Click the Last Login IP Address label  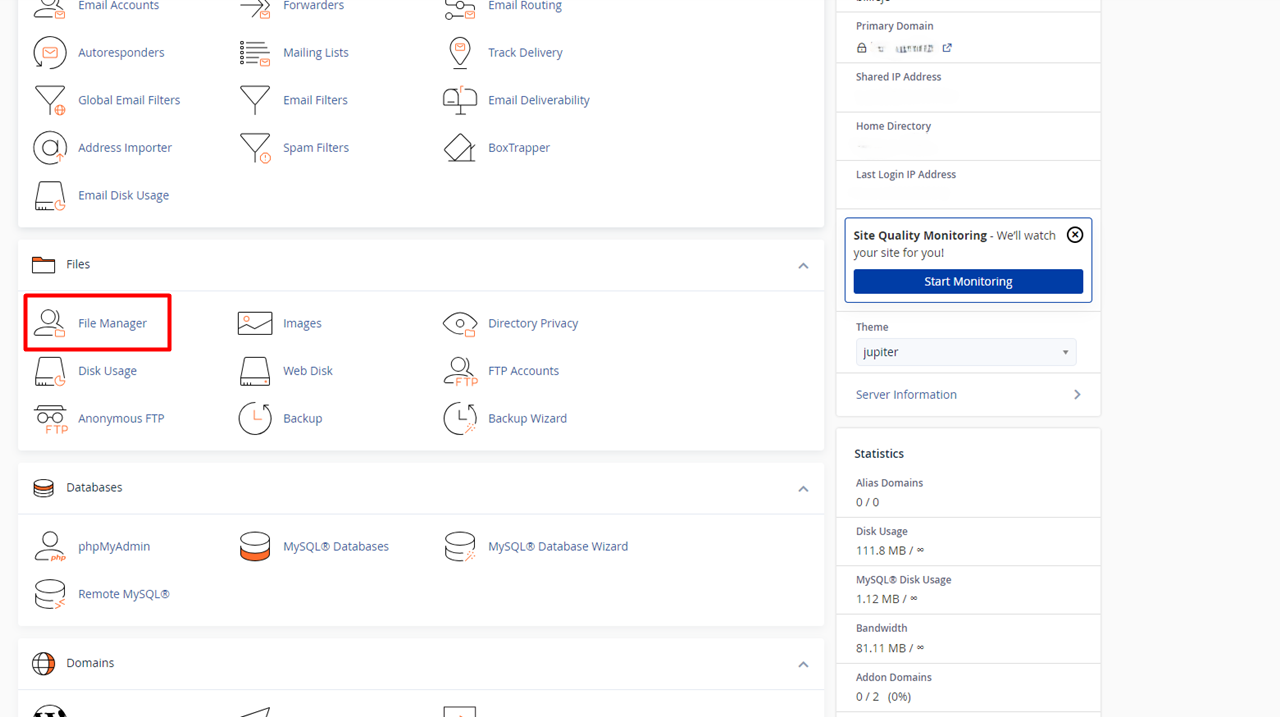tap(906, 175)
